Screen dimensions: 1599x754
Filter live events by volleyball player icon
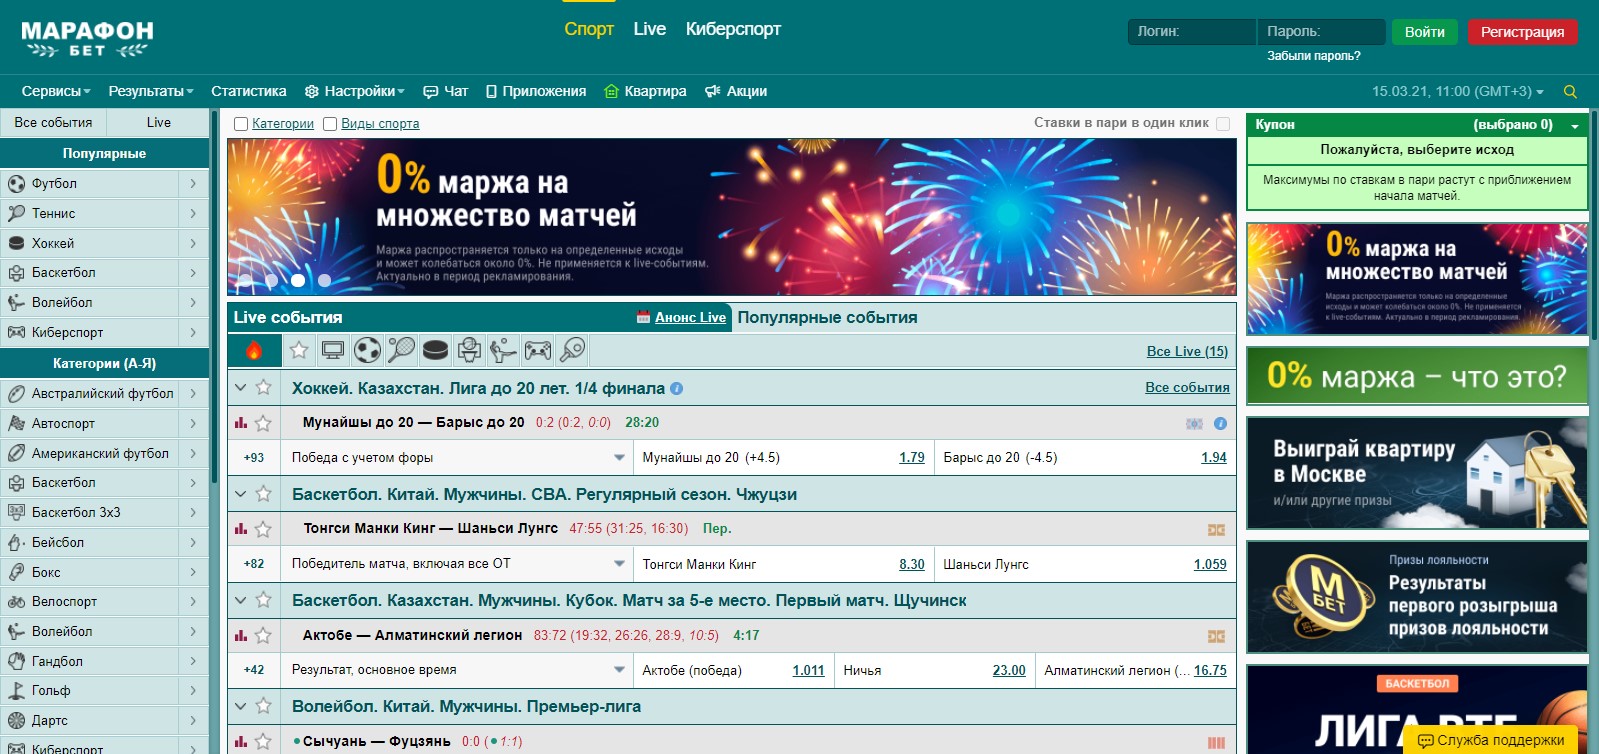[x=503, y=350]
